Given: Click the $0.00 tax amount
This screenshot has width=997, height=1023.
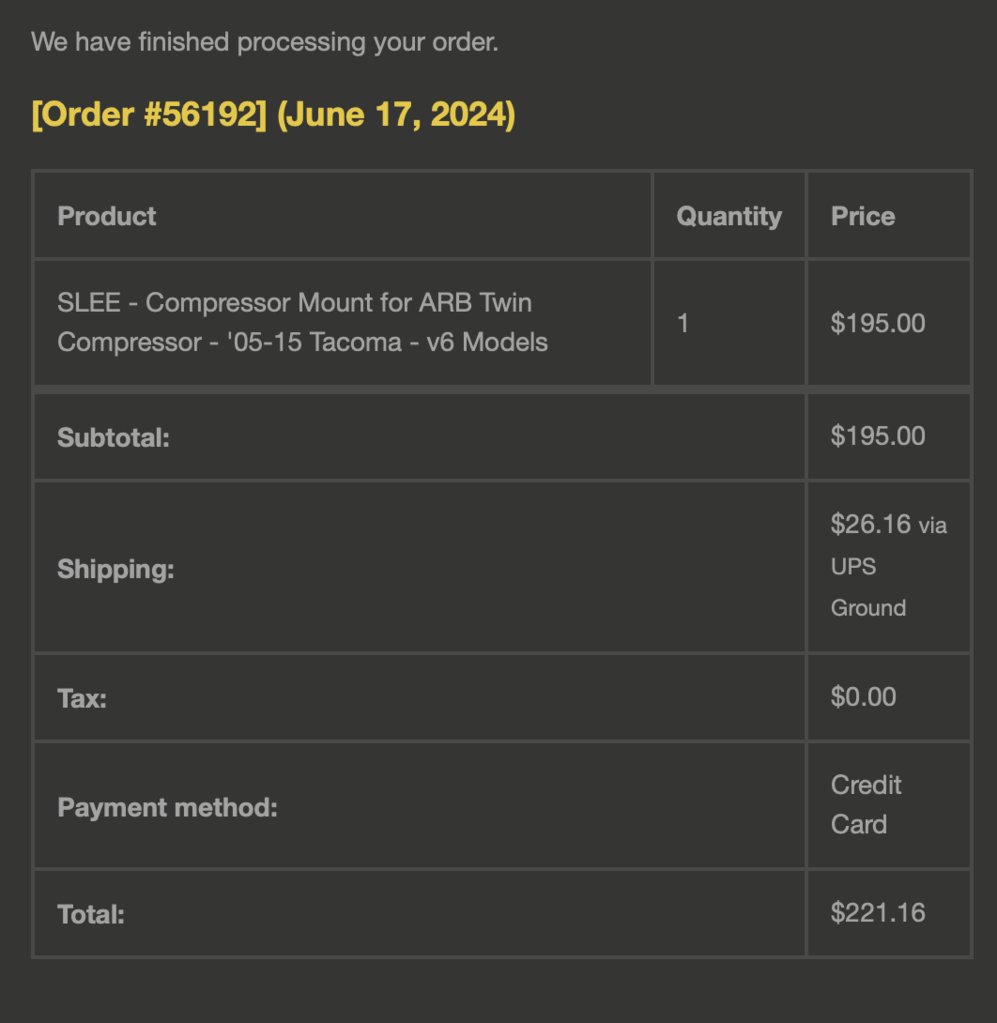Looking at the screenshot, I should pyautogui.click(x=863, y=697).
